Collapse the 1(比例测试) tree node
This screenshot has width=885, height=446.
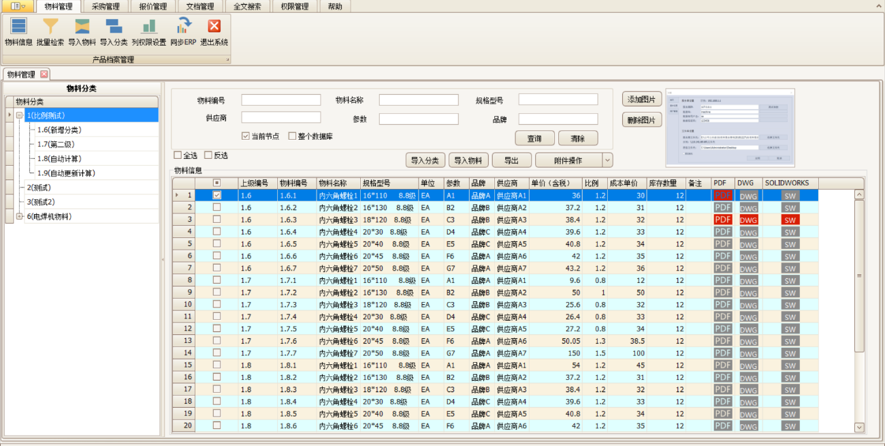(x=19, y=115)
